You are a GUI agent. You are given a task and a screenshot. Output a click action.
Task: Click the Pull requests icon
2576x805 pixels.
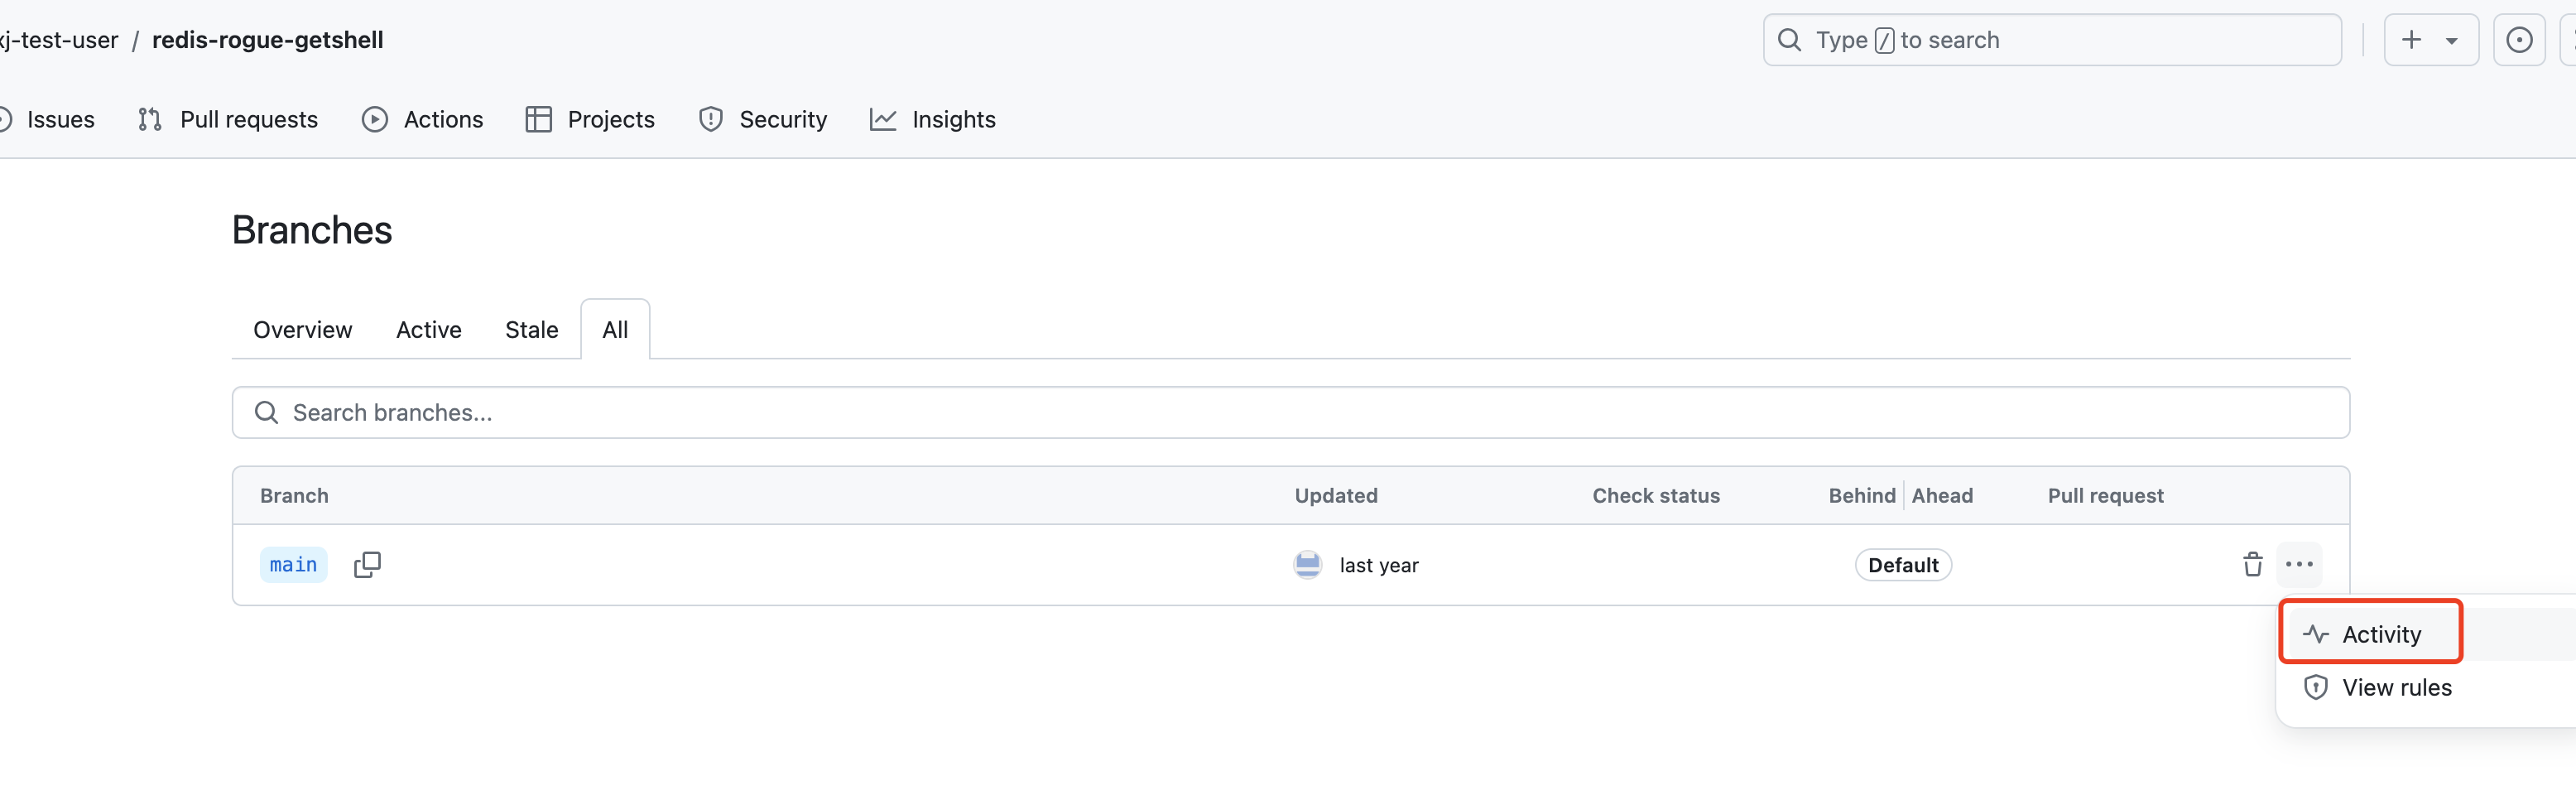coord(150,120)
